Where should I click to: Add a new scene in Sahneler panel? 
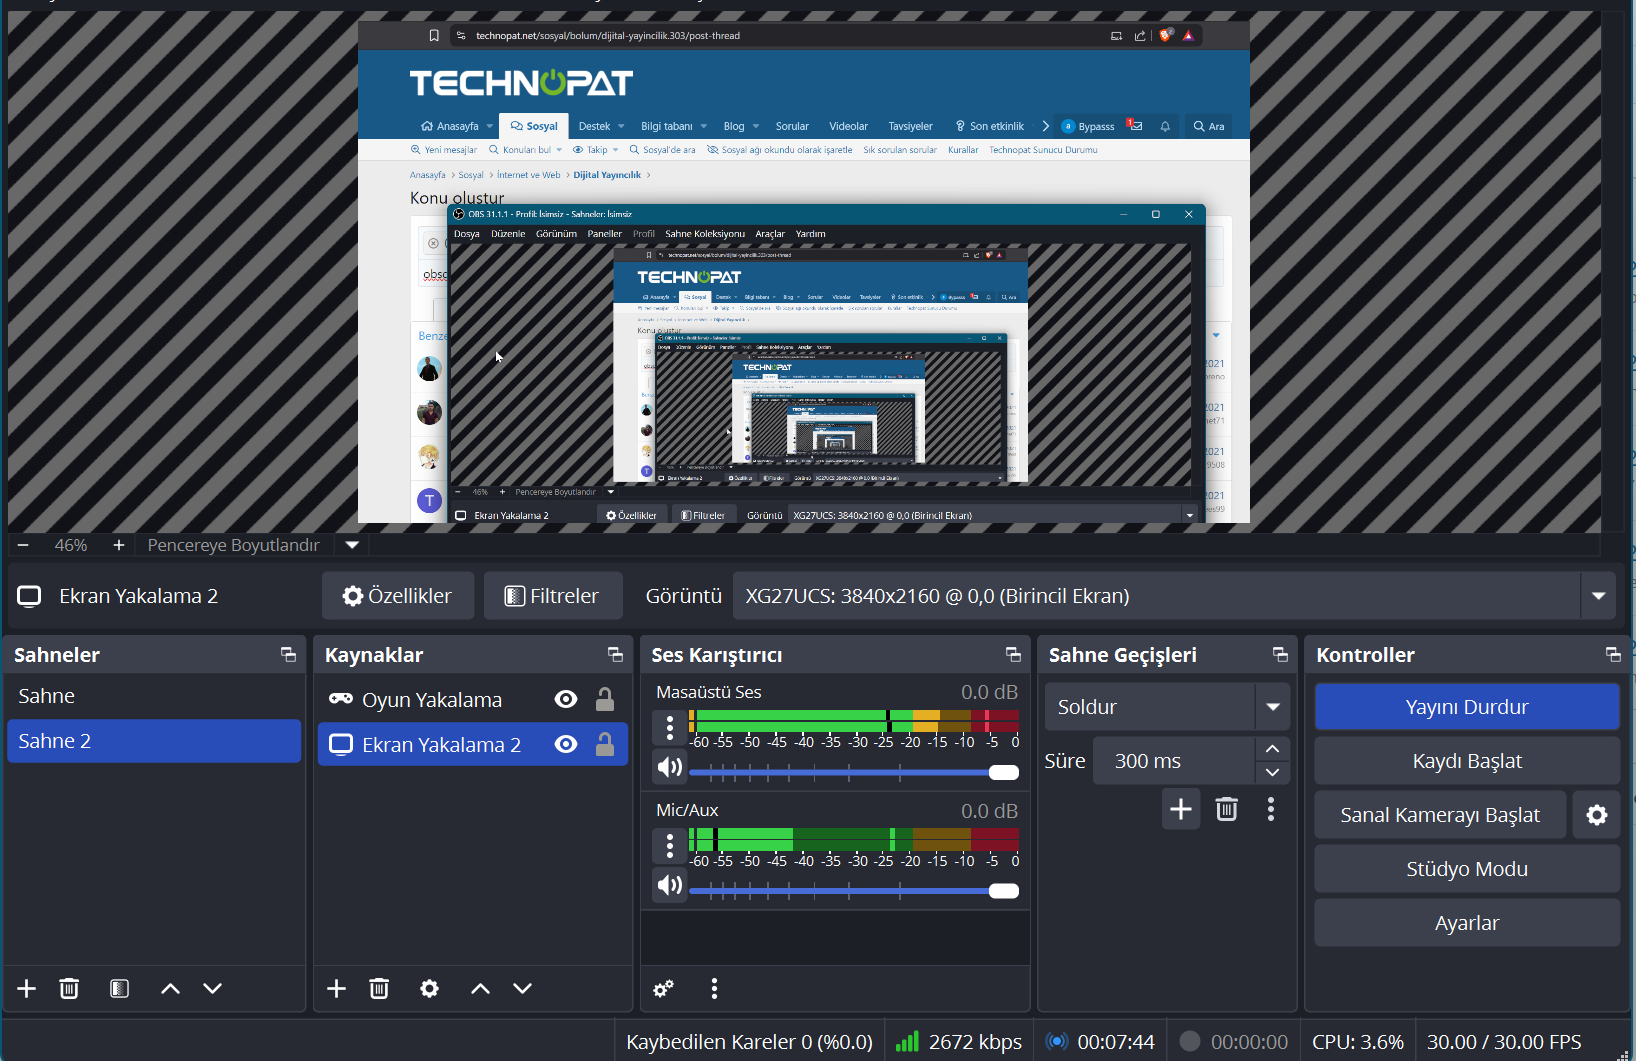[27, 989]
